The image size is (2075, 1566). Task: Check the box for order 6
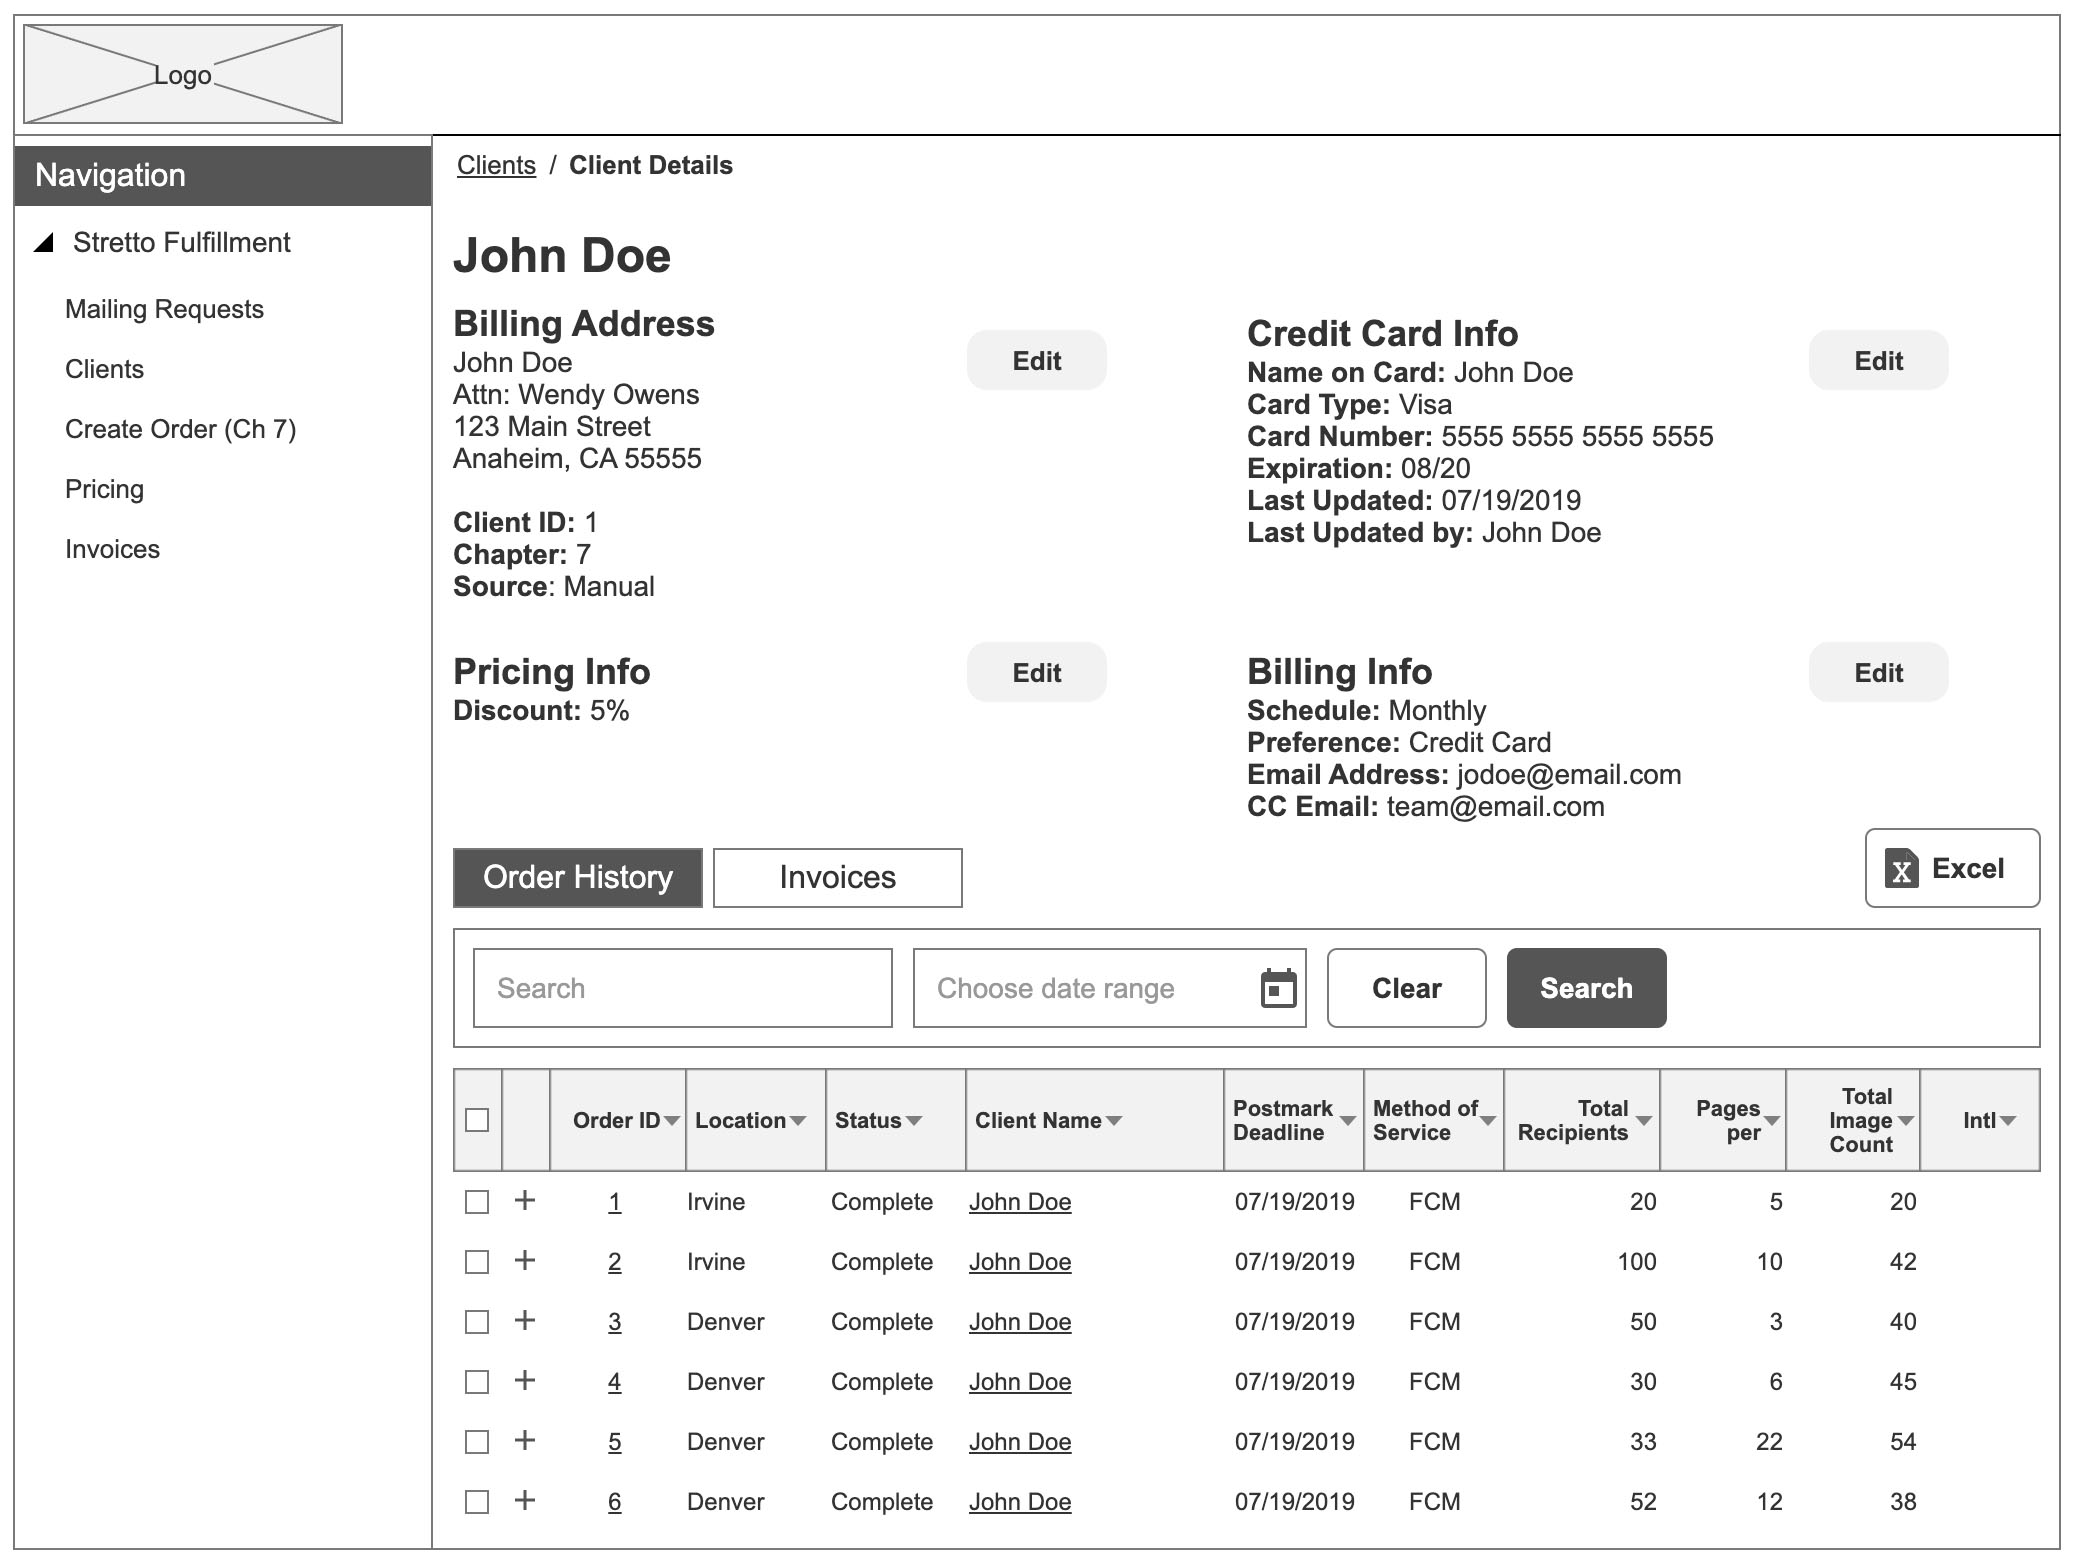pyautogui.click(x=477, y=1502)
